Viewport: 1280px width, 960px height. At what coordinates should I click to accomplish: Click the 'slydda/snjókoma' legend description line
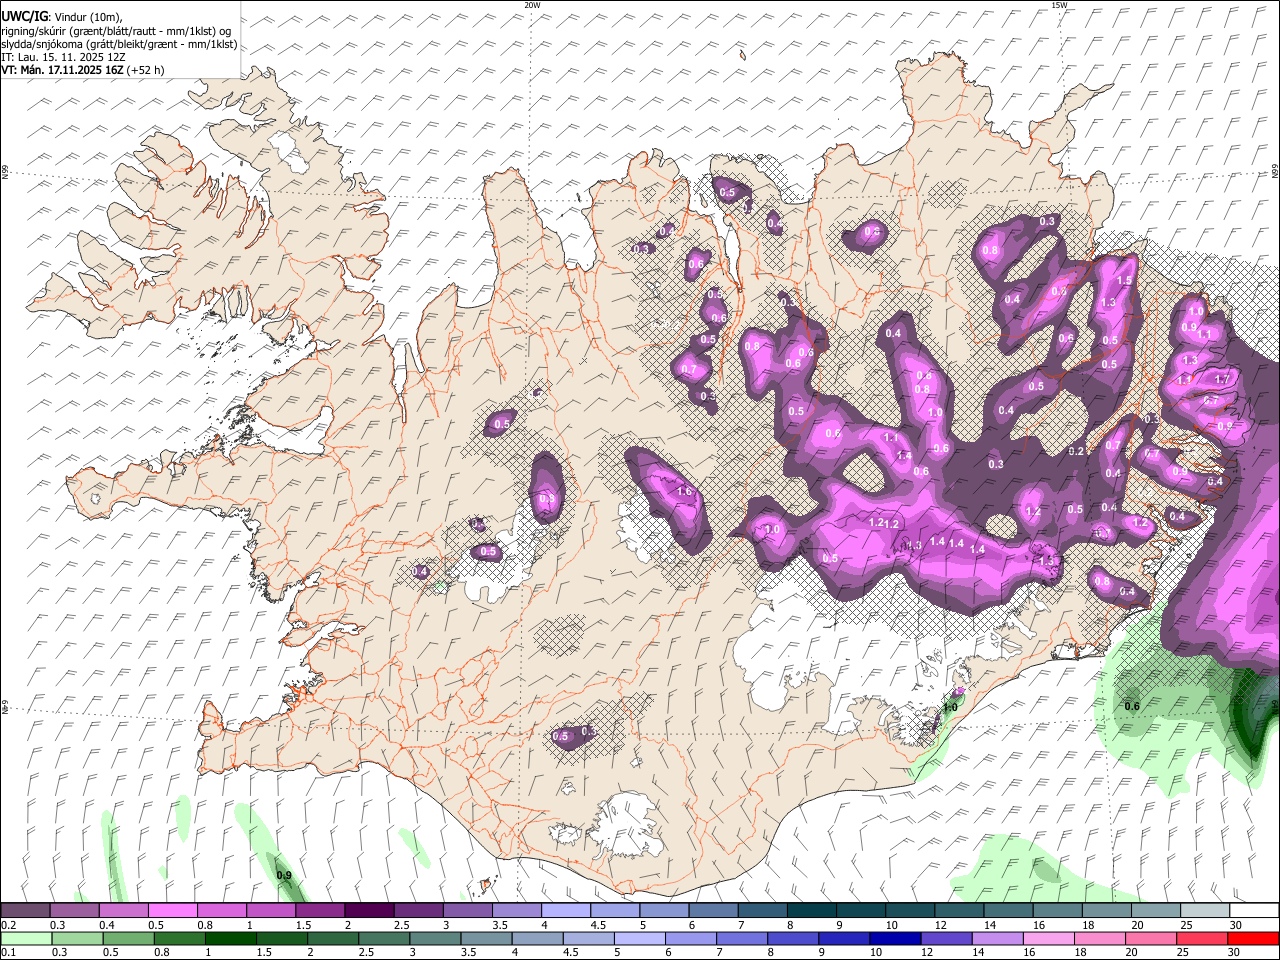point(119,44)
